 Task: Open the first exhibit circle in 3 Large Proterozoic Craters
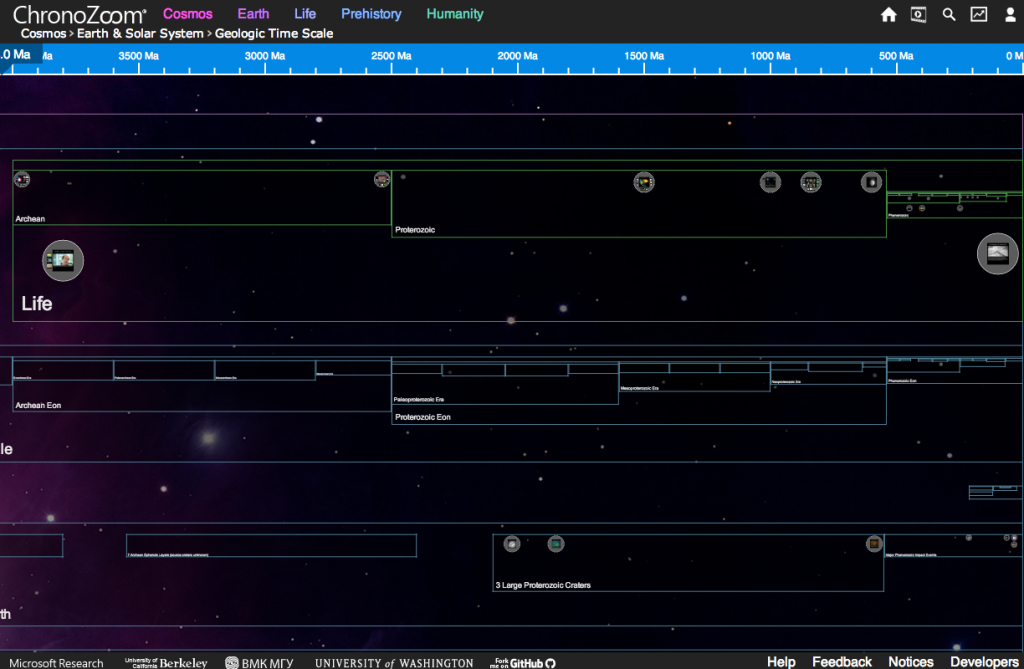(512, 544)
